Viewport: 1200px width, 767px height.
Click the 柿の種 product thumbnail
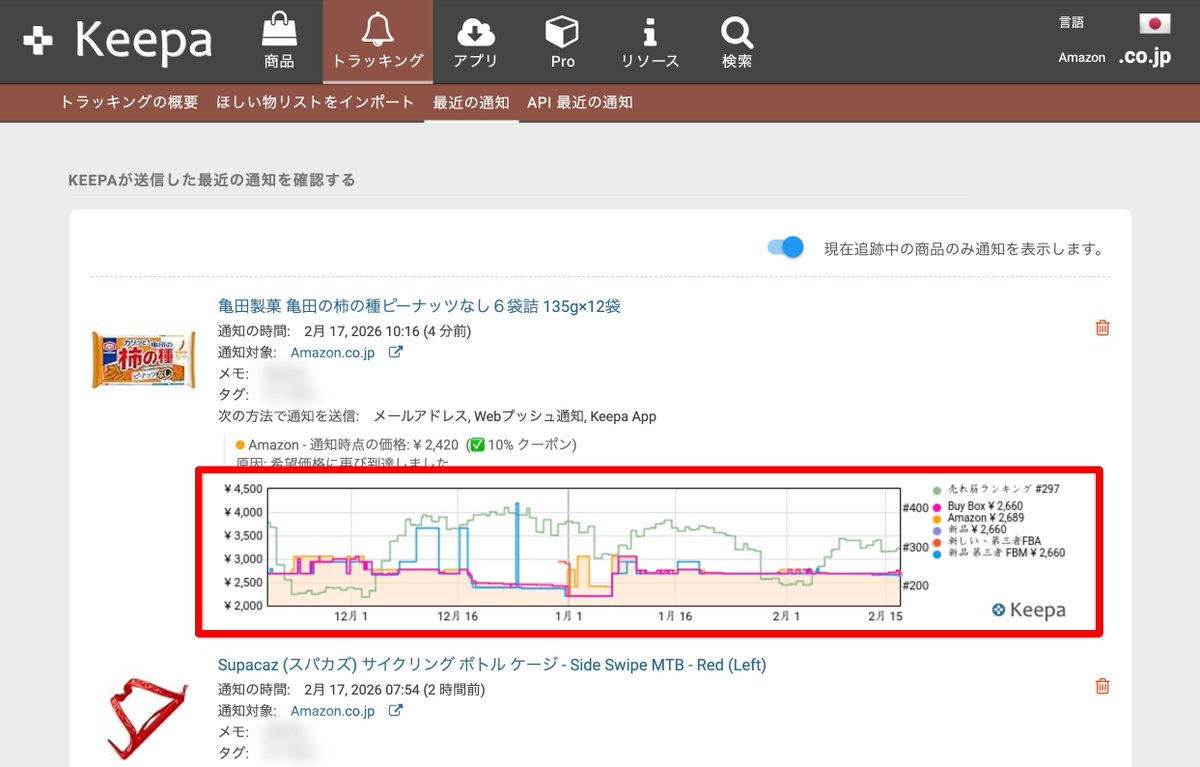pos(144,360)
